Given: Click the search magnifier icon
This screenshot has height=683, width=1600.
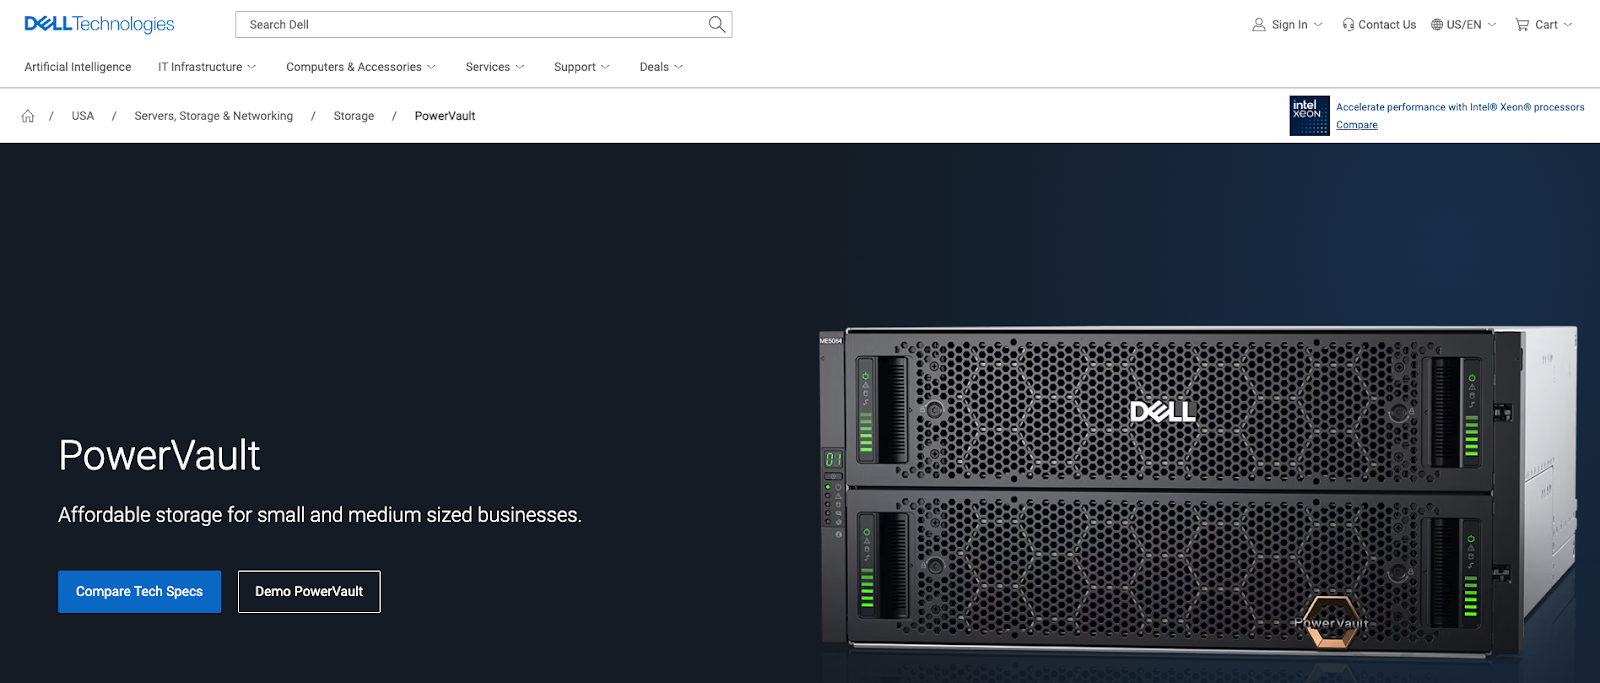Looking at the screenshot, I should coord(717,24).
